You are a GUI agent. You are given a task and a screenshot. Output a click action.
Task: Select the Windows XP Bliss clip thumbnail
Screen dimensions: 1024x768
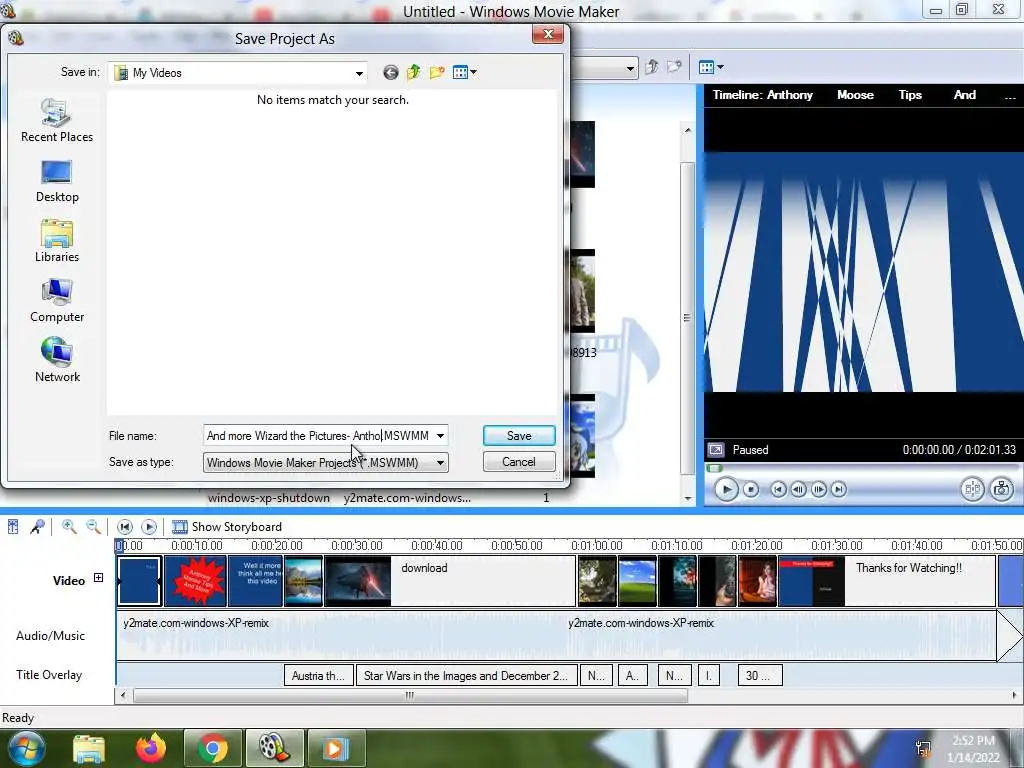[x=637, y=581]
